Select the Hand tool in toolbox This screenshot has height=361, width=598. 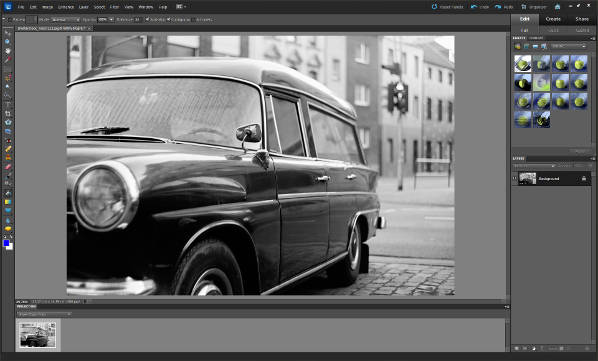point(7,51)
